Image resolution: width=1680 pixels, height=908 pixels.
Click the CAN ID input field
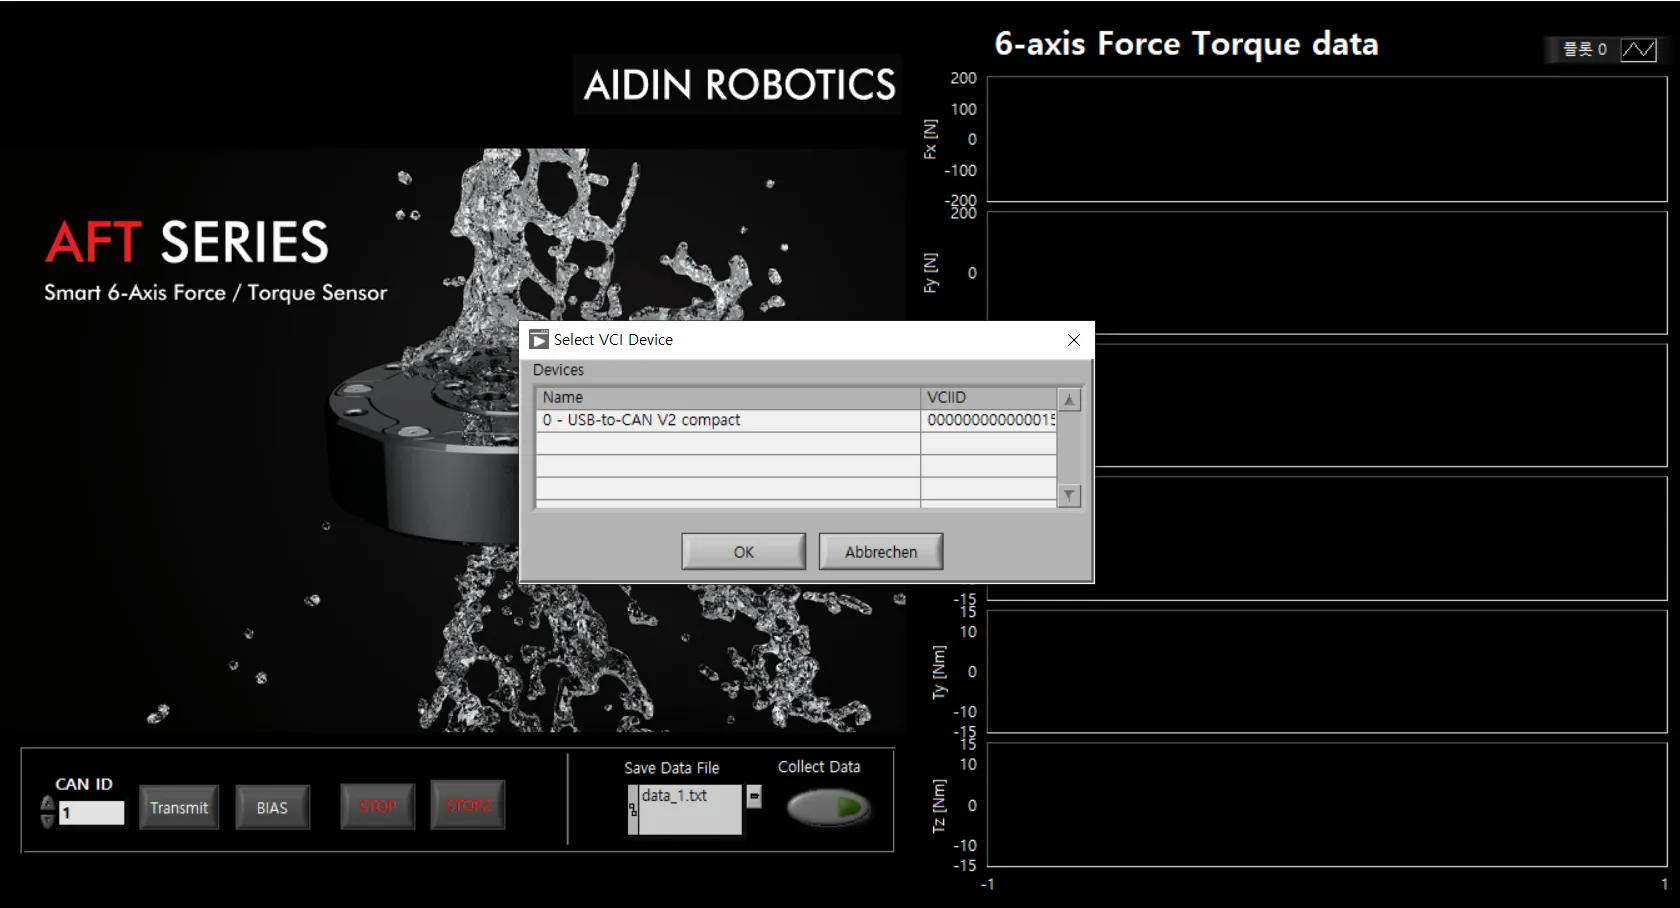point(91,813)
